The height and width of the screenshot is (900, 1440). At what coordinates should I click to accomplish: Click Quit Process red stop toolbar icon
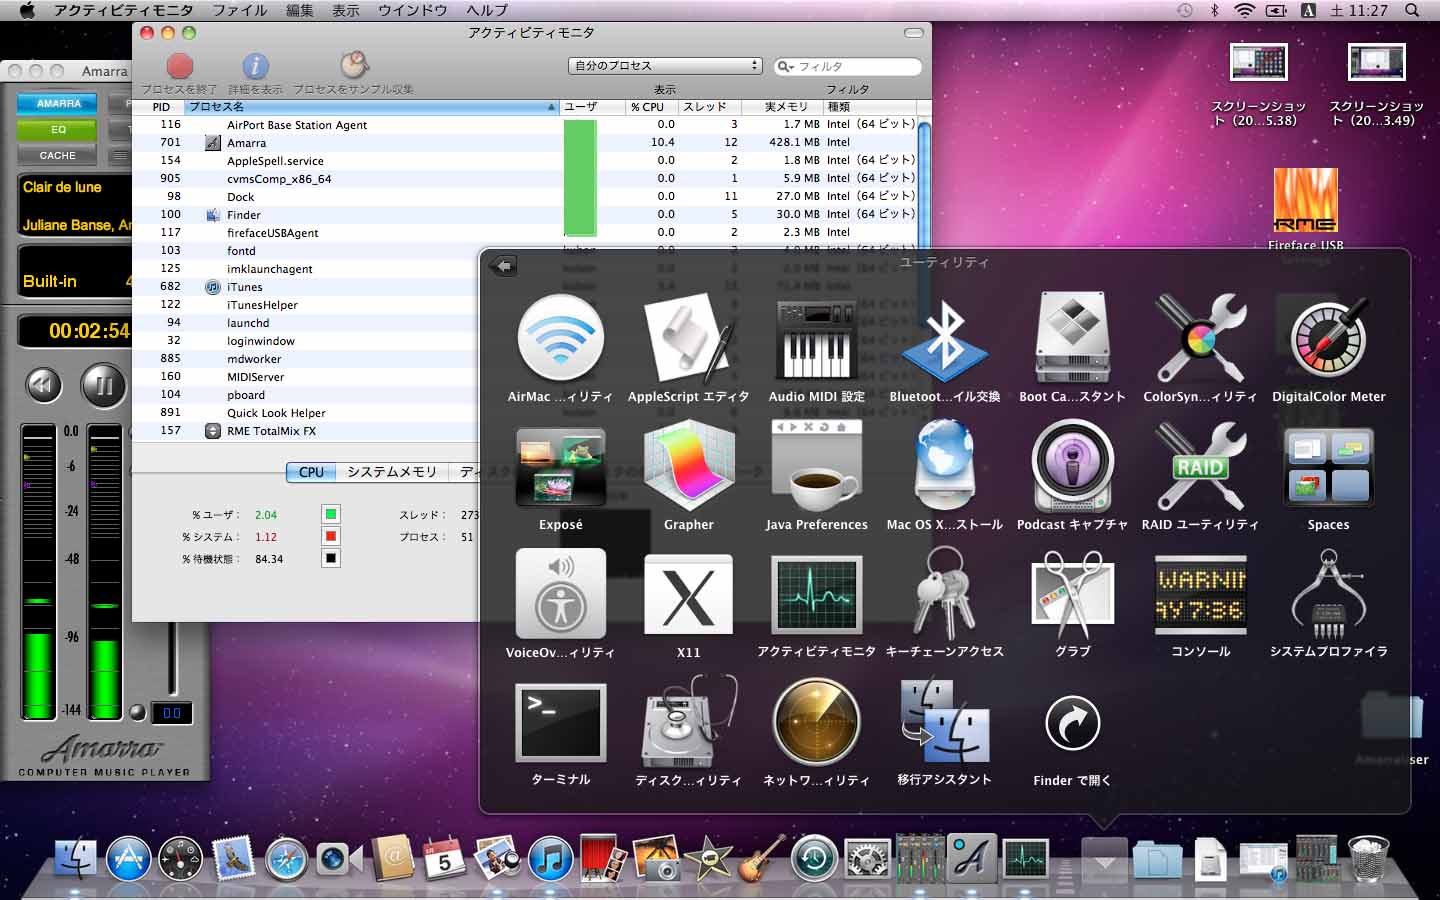tap(180, 66)
